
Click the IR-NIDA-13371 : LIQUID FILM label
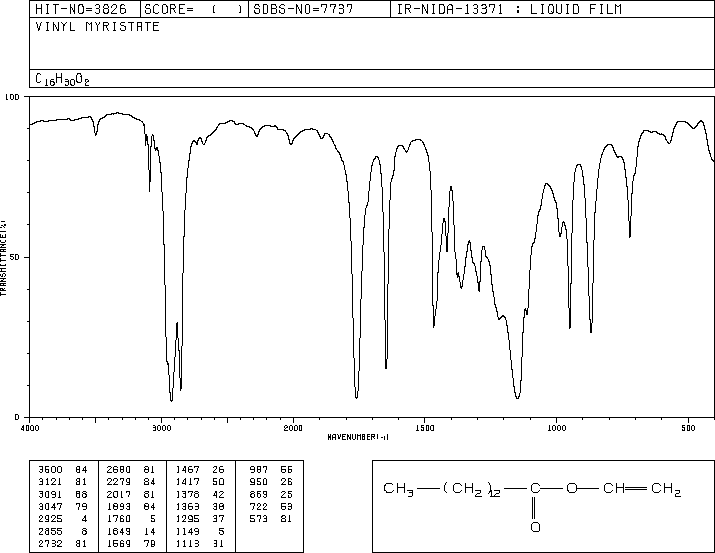click(509, 9)
